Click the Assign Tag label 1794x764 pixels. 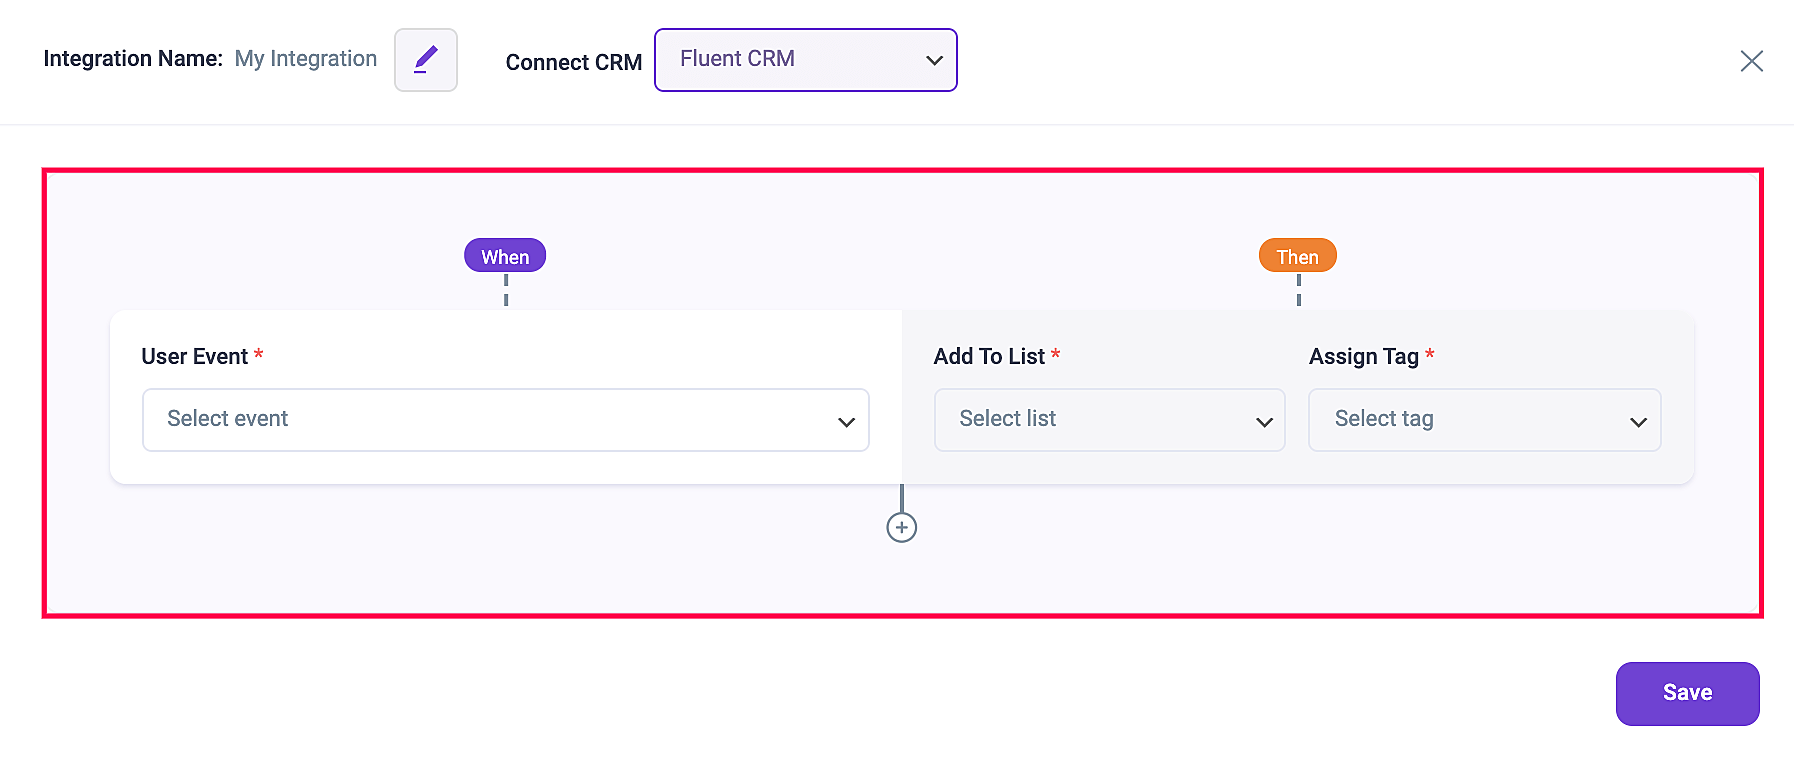pos(1364,356)
